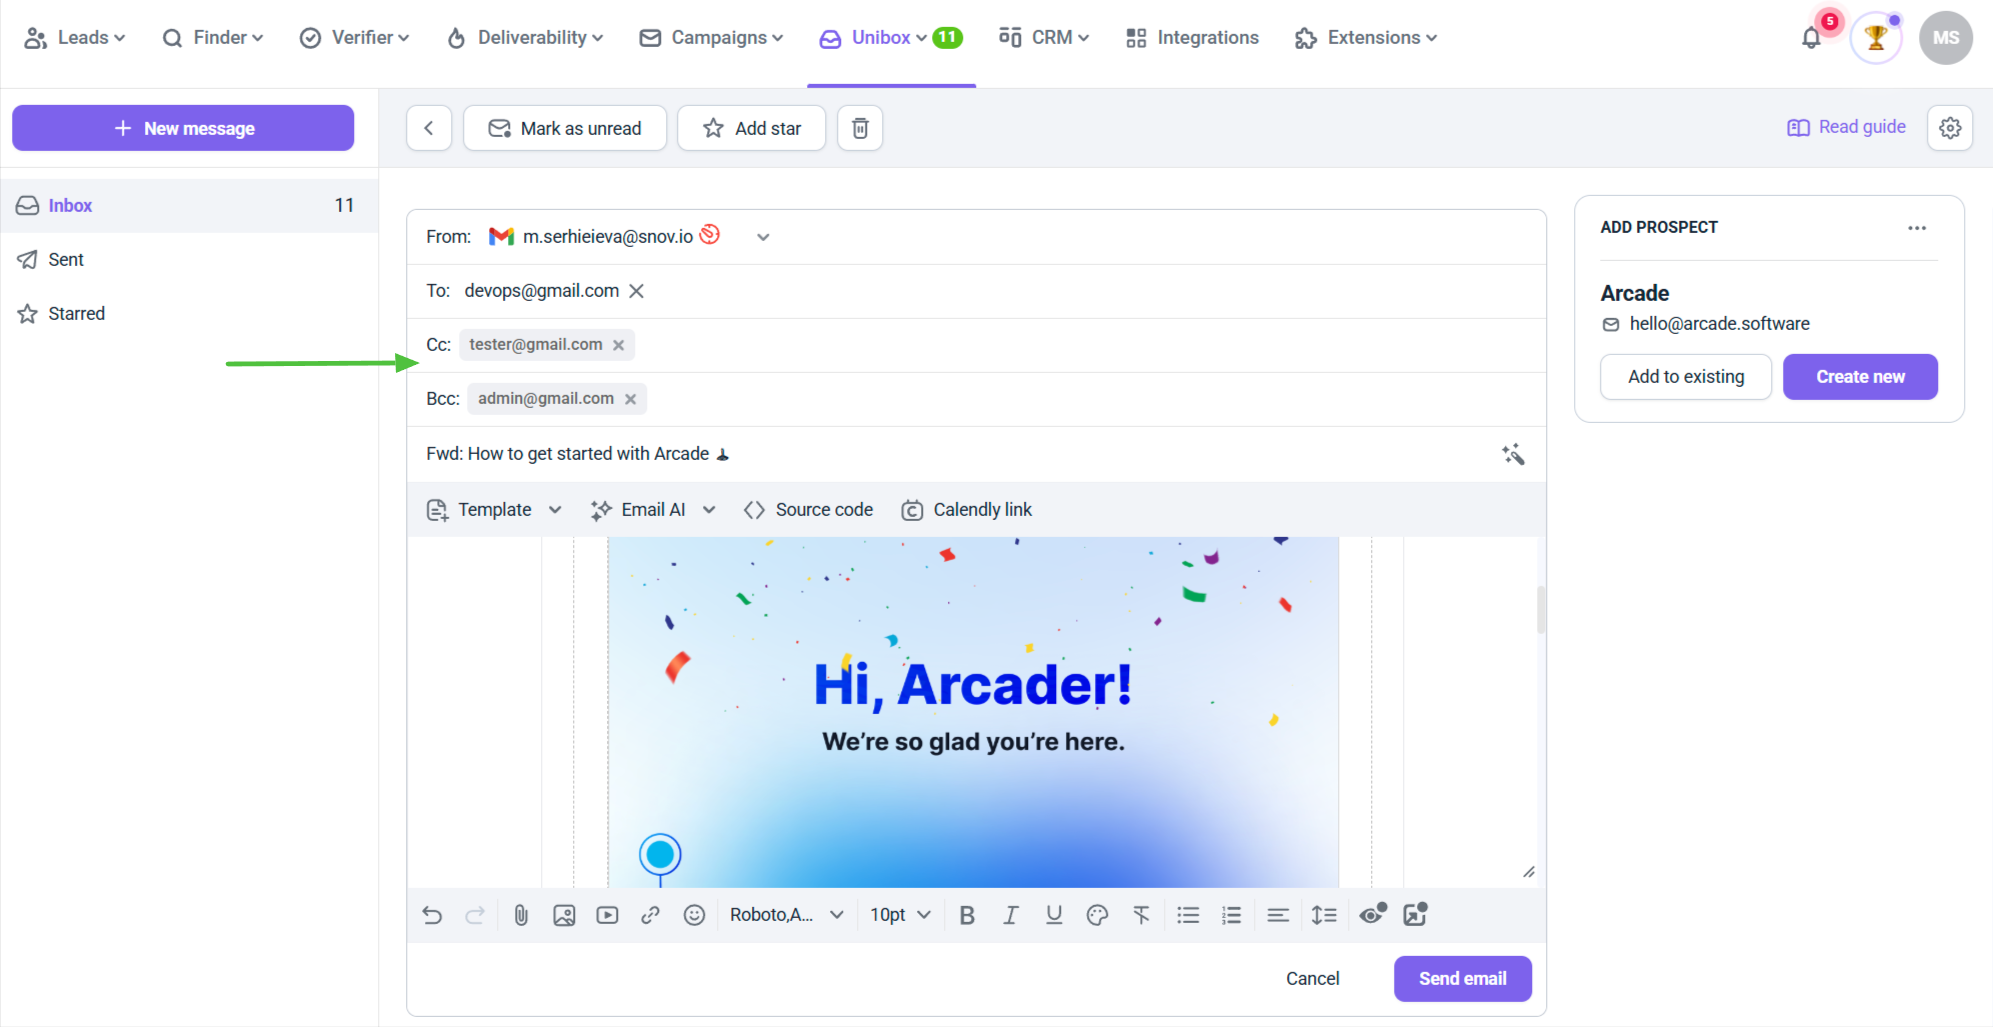Open the notifications bell
Viewport: 1993px width, 1027px height.
tap(1811, 38)
